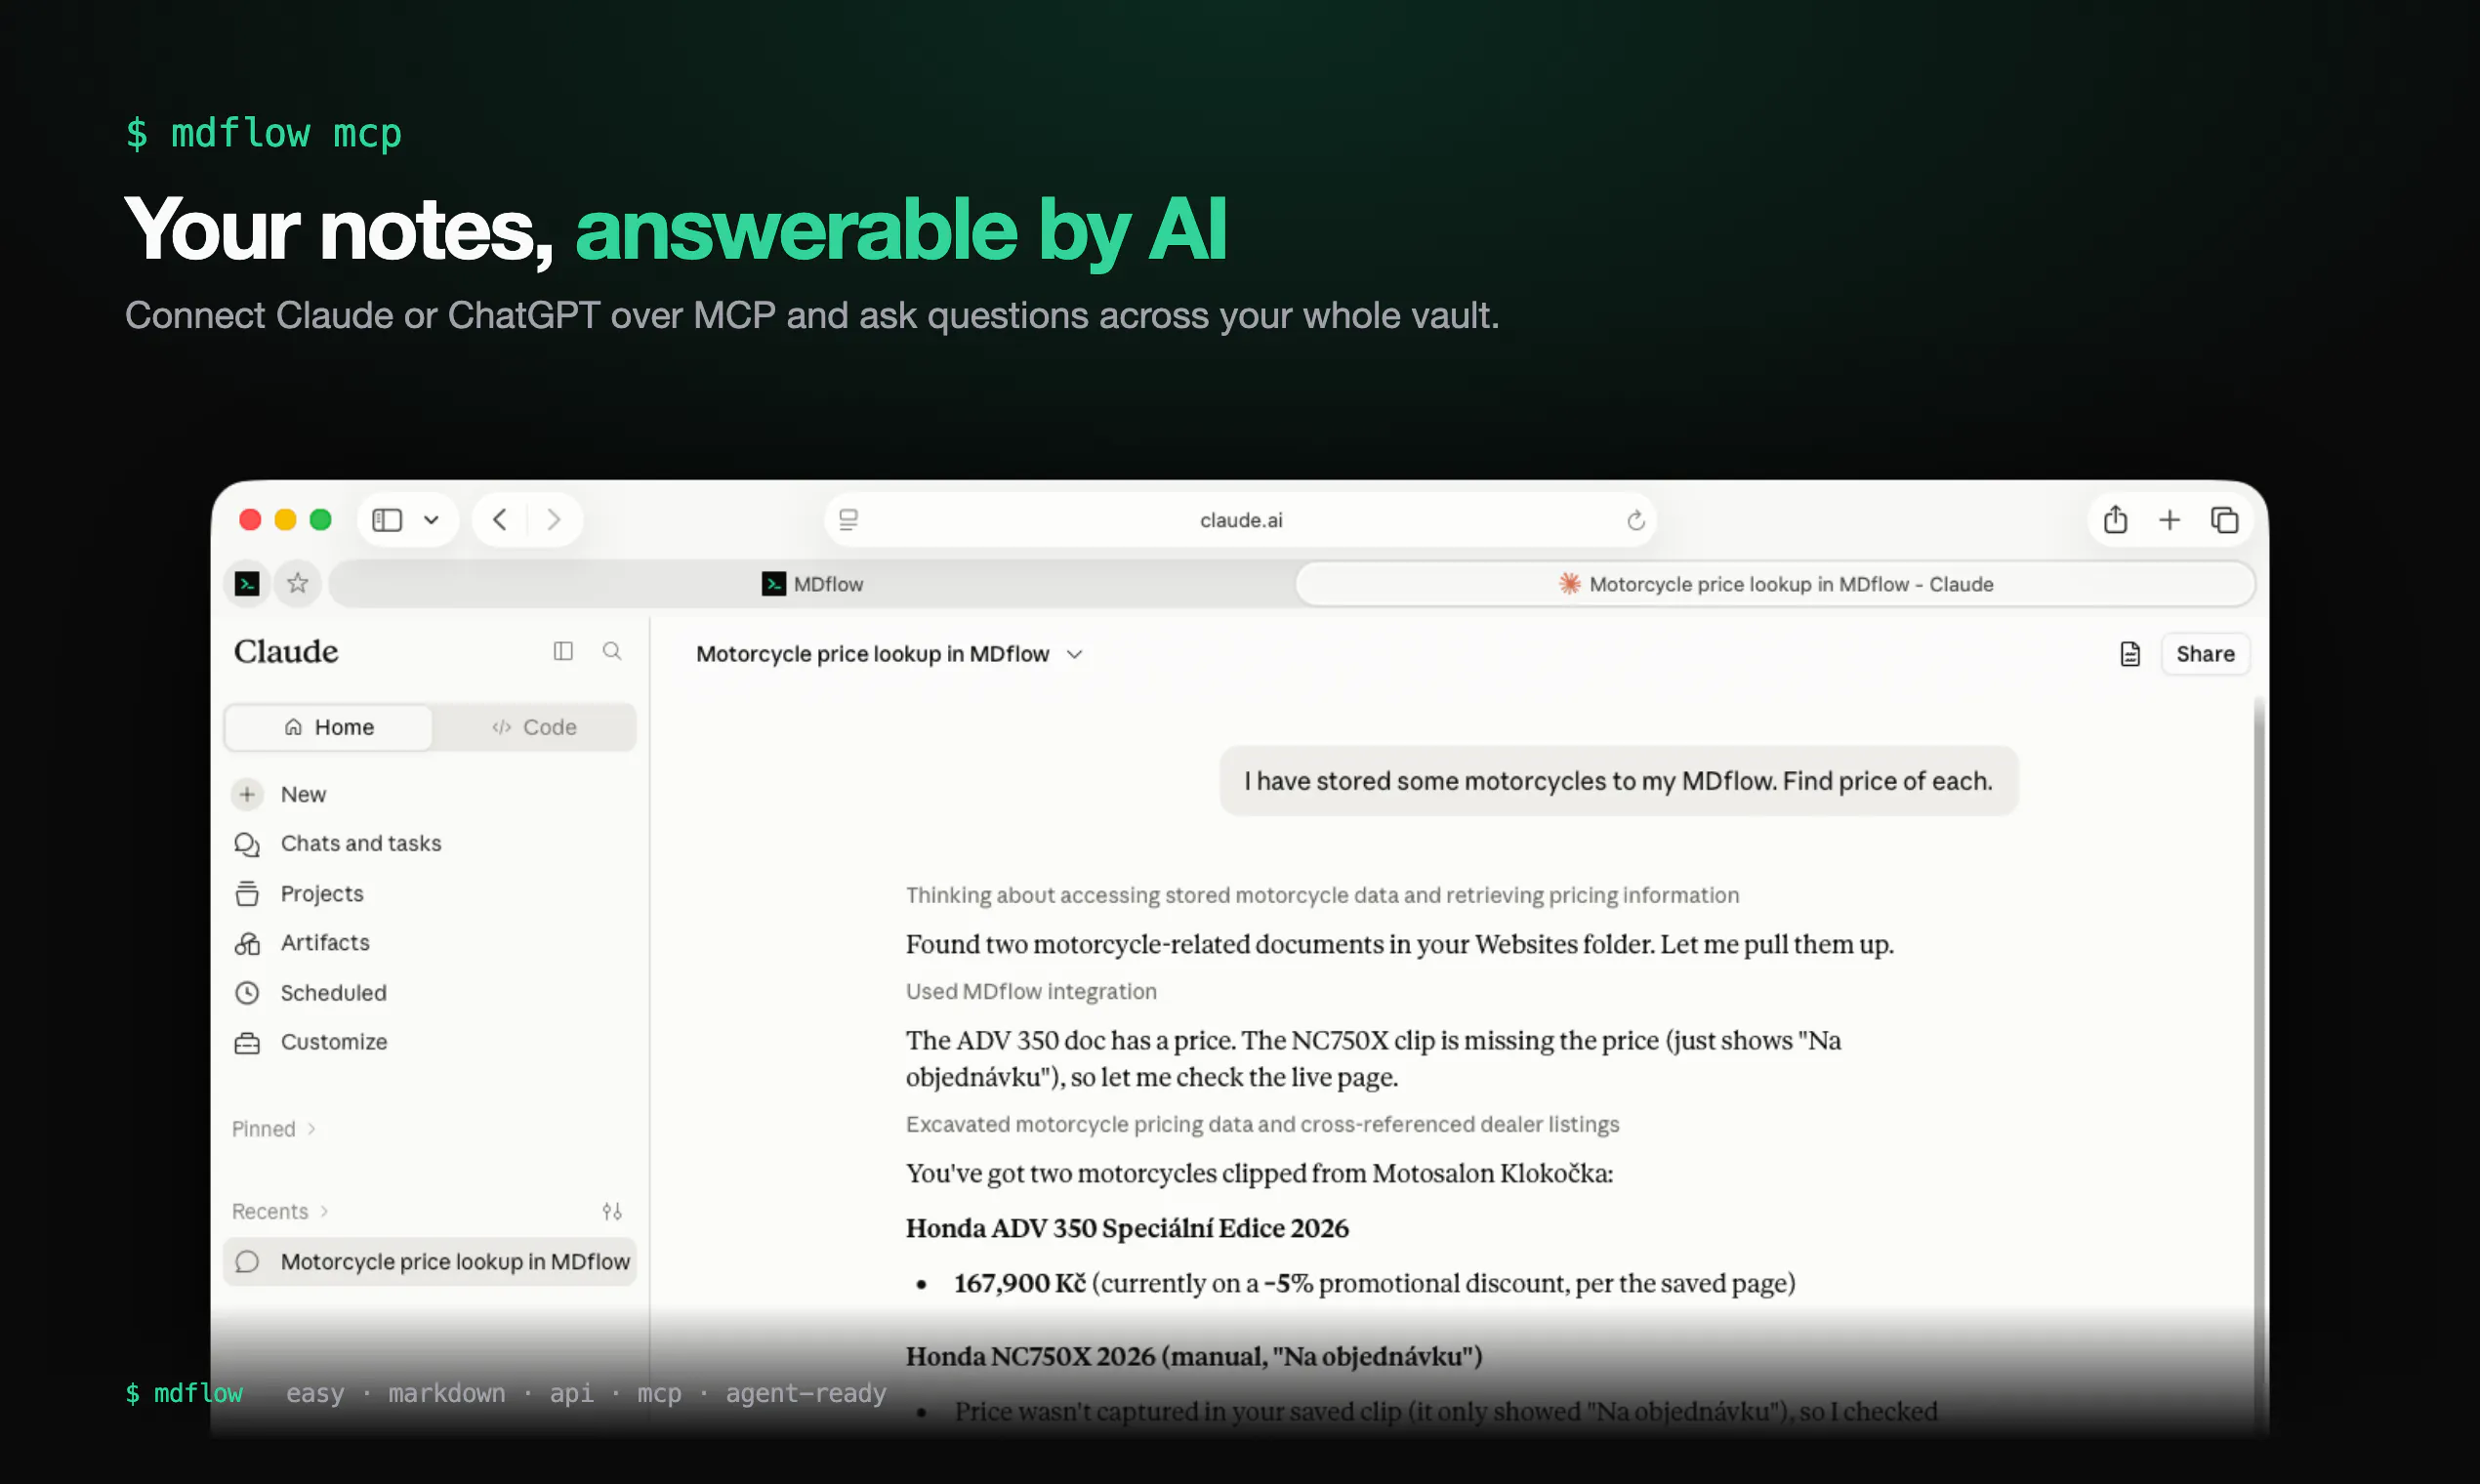Viewport: 2480px width, 1484px height.
Task: Click the 167,900 Kč price text
Action: pyautogui.click(x=1019, y=1283)
